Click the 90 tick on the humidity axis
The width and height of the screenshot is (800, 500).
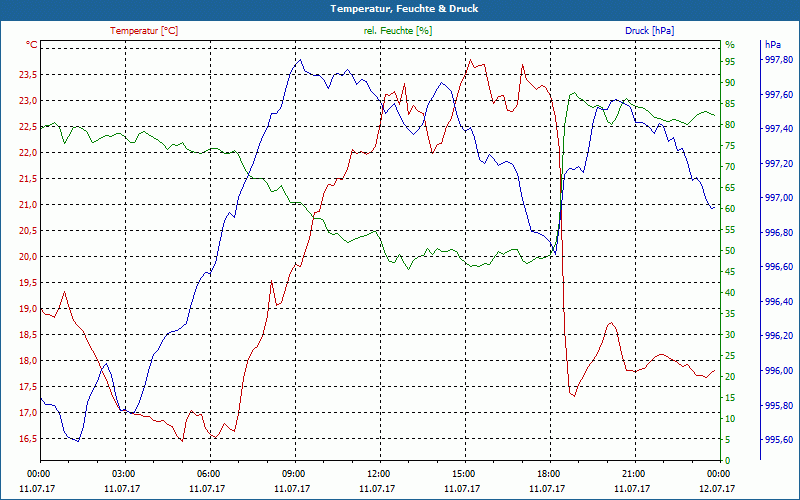[x=730, y=83]
